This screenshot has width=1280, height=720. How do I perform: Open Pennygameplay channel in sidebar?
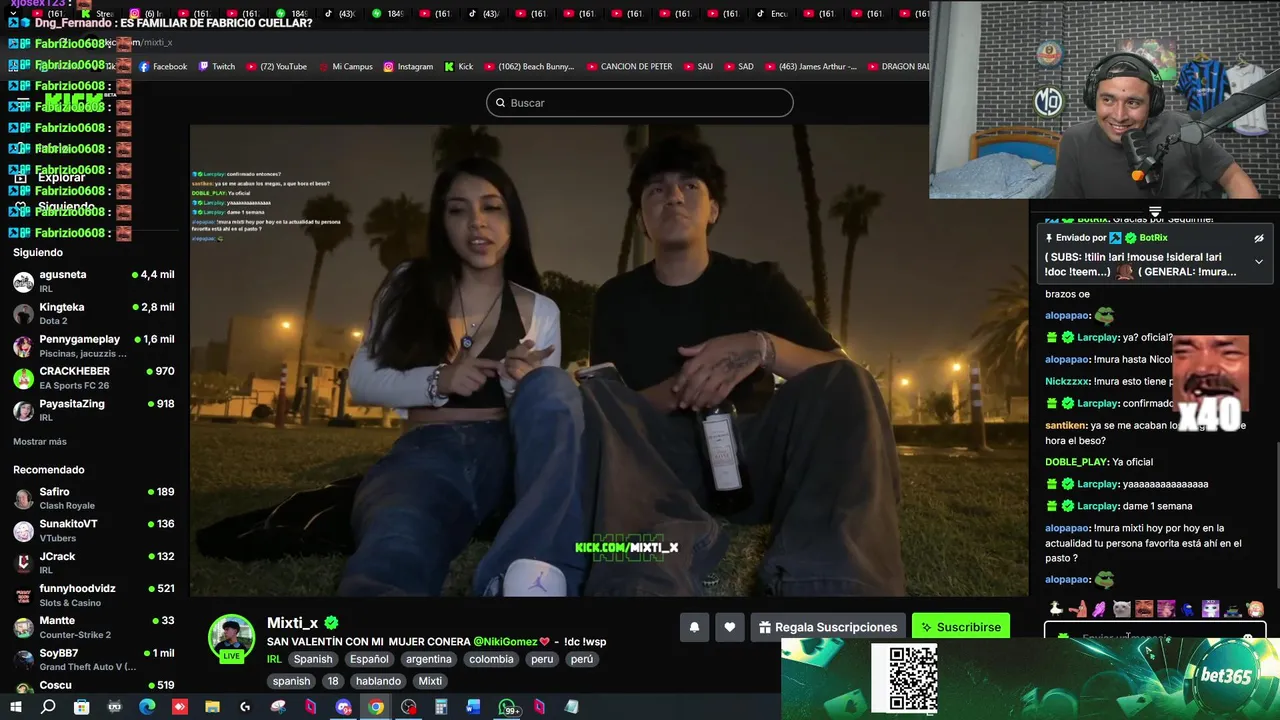coord(93,346)
